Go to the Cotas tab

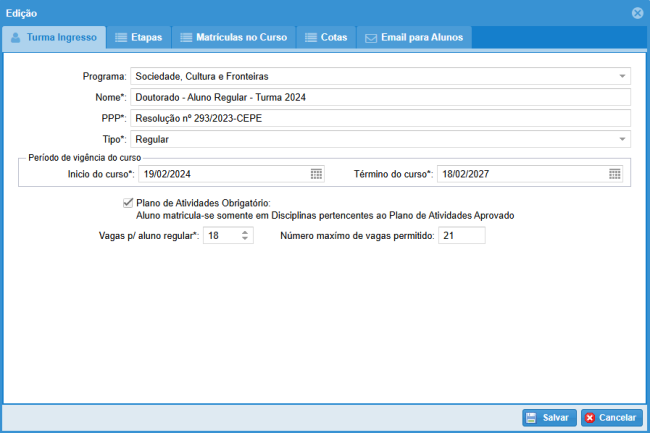(326, 38)
